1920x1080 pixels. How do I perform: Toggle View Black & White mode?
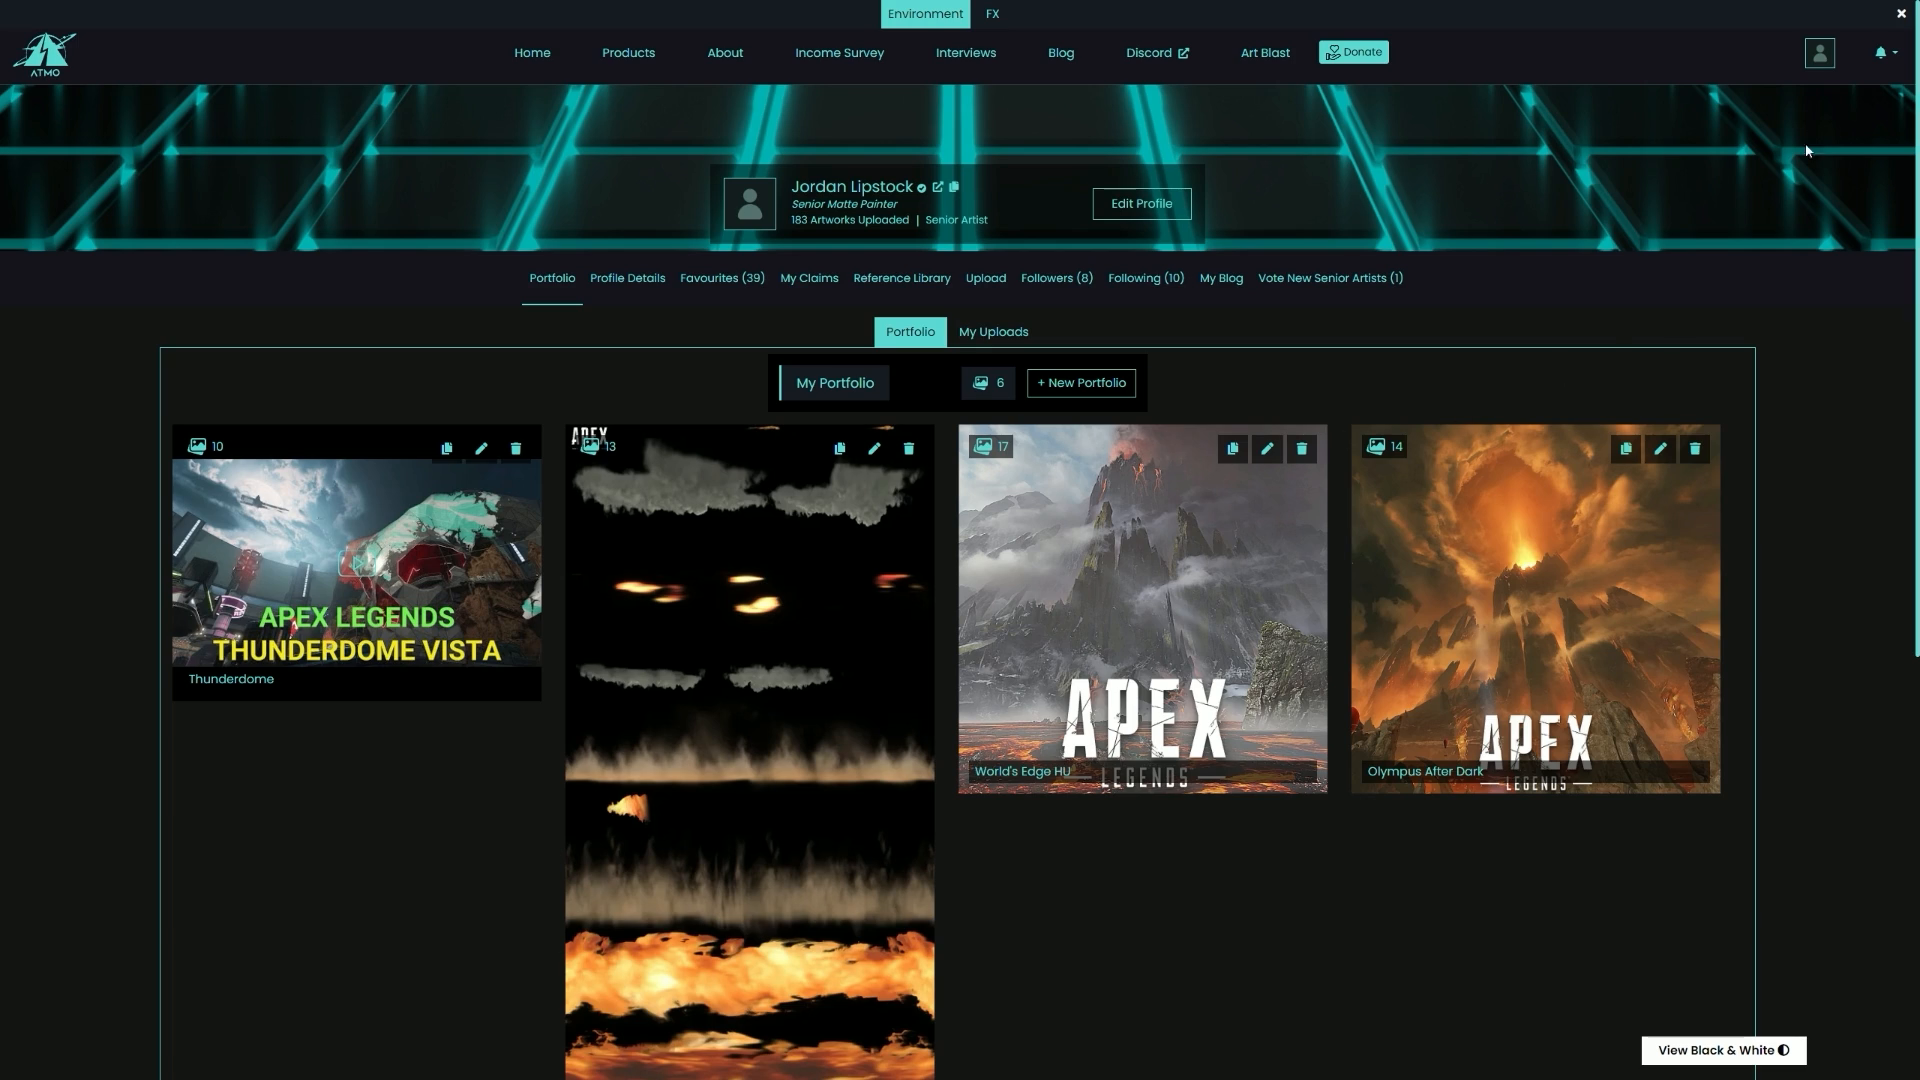[1723, 1050]
